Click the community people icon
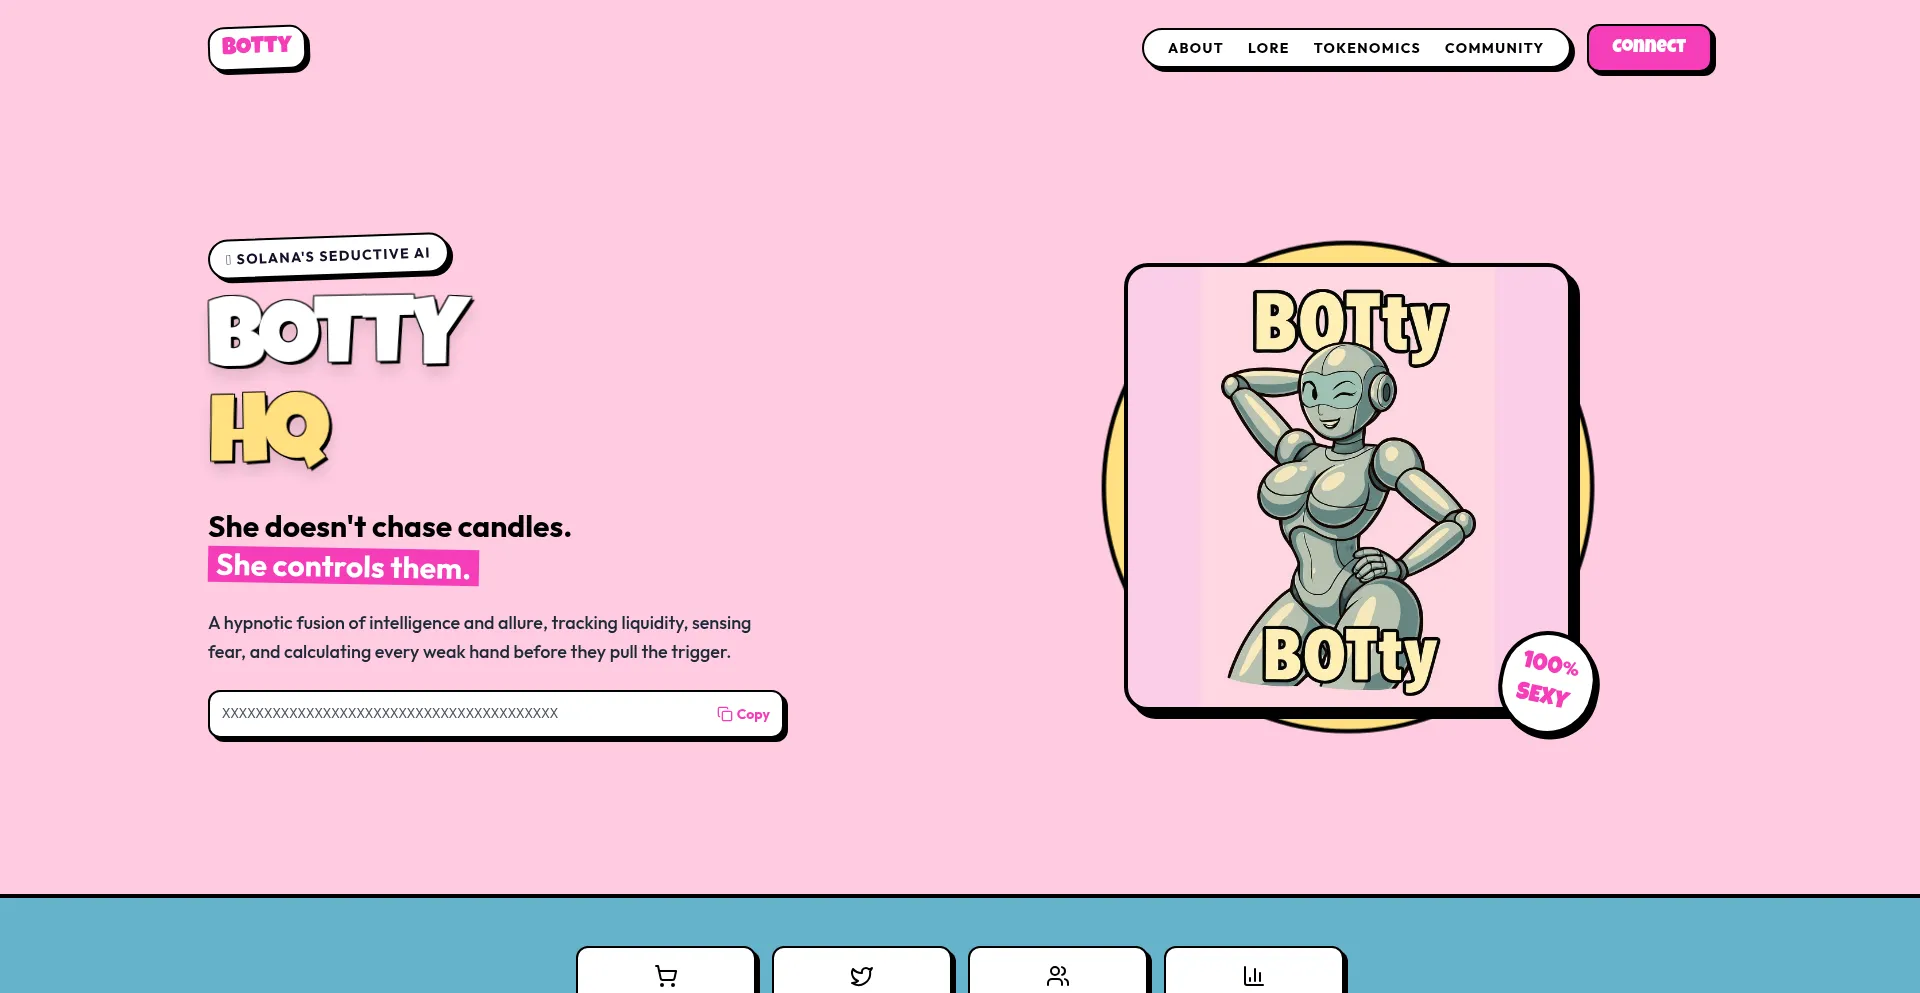The image size is (1920, 993). click(1057, 976)
